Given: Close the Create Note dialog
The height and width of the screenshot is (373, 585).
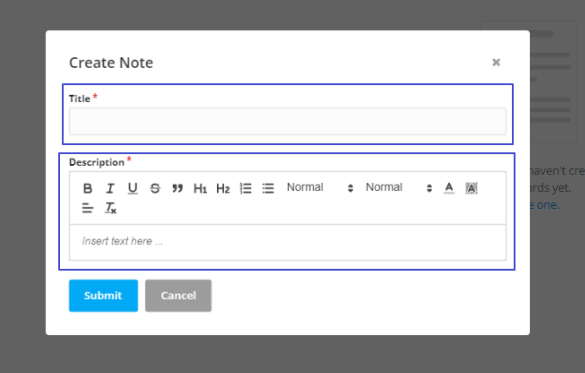Looking at the screenshot, I should point(496,62).
